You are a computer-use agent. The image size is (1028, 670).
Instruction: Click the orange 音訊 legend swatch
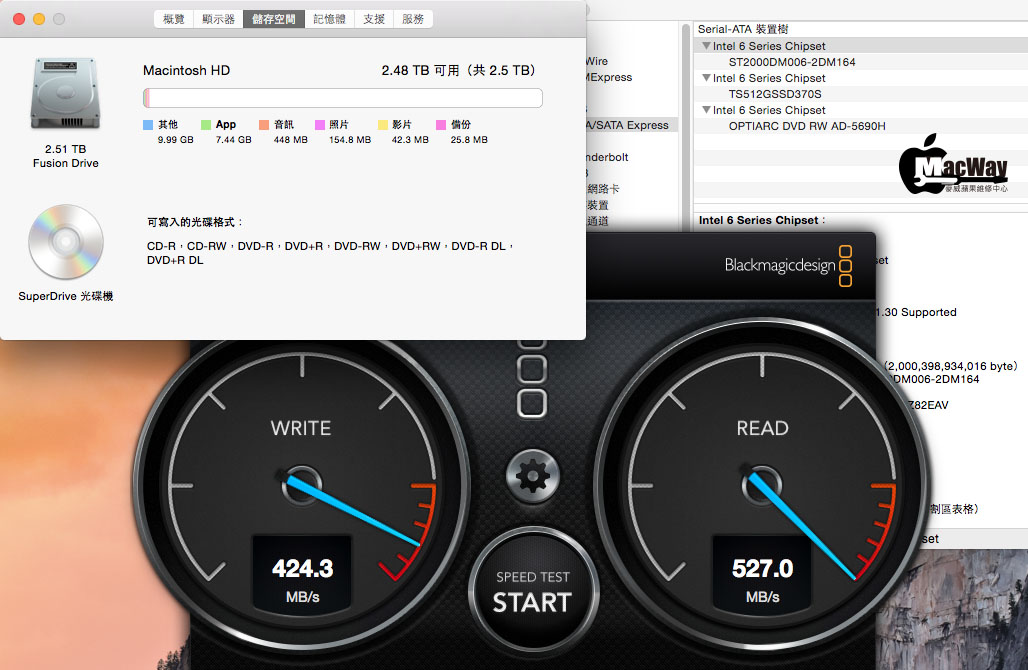[264, 125]
